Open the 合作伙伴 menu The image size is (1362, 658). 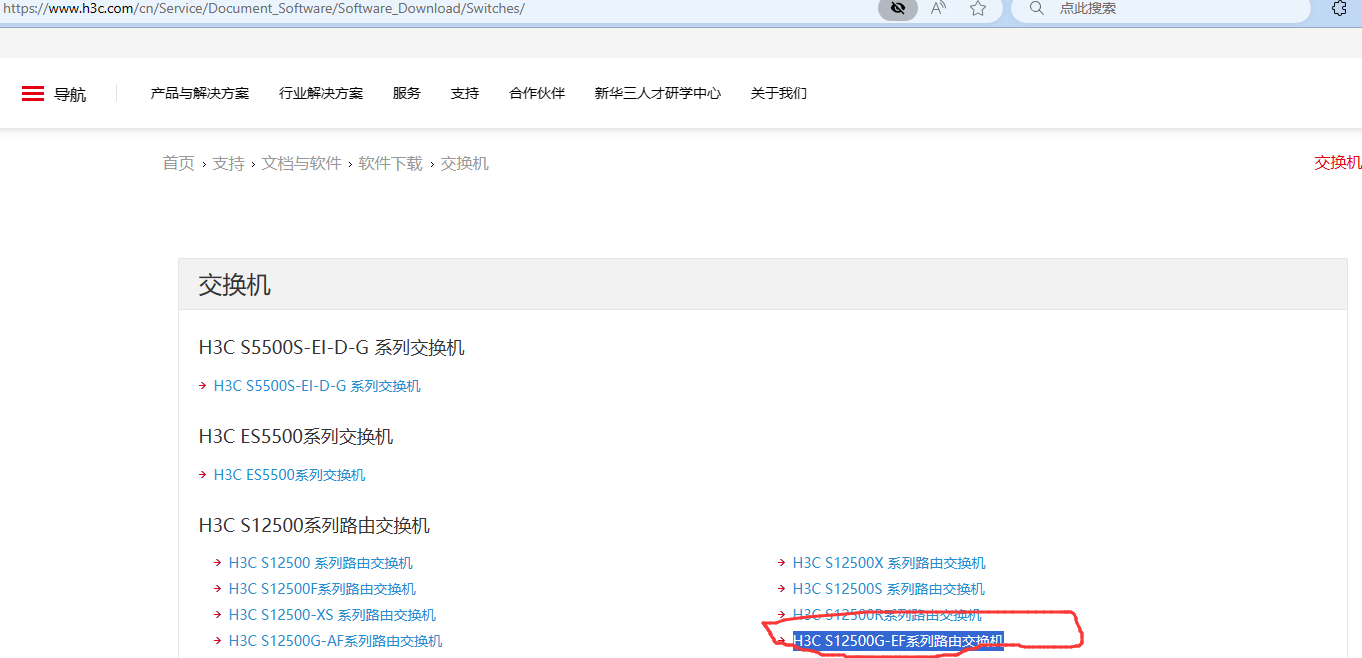pyautogui.click(x=537, y=93)
